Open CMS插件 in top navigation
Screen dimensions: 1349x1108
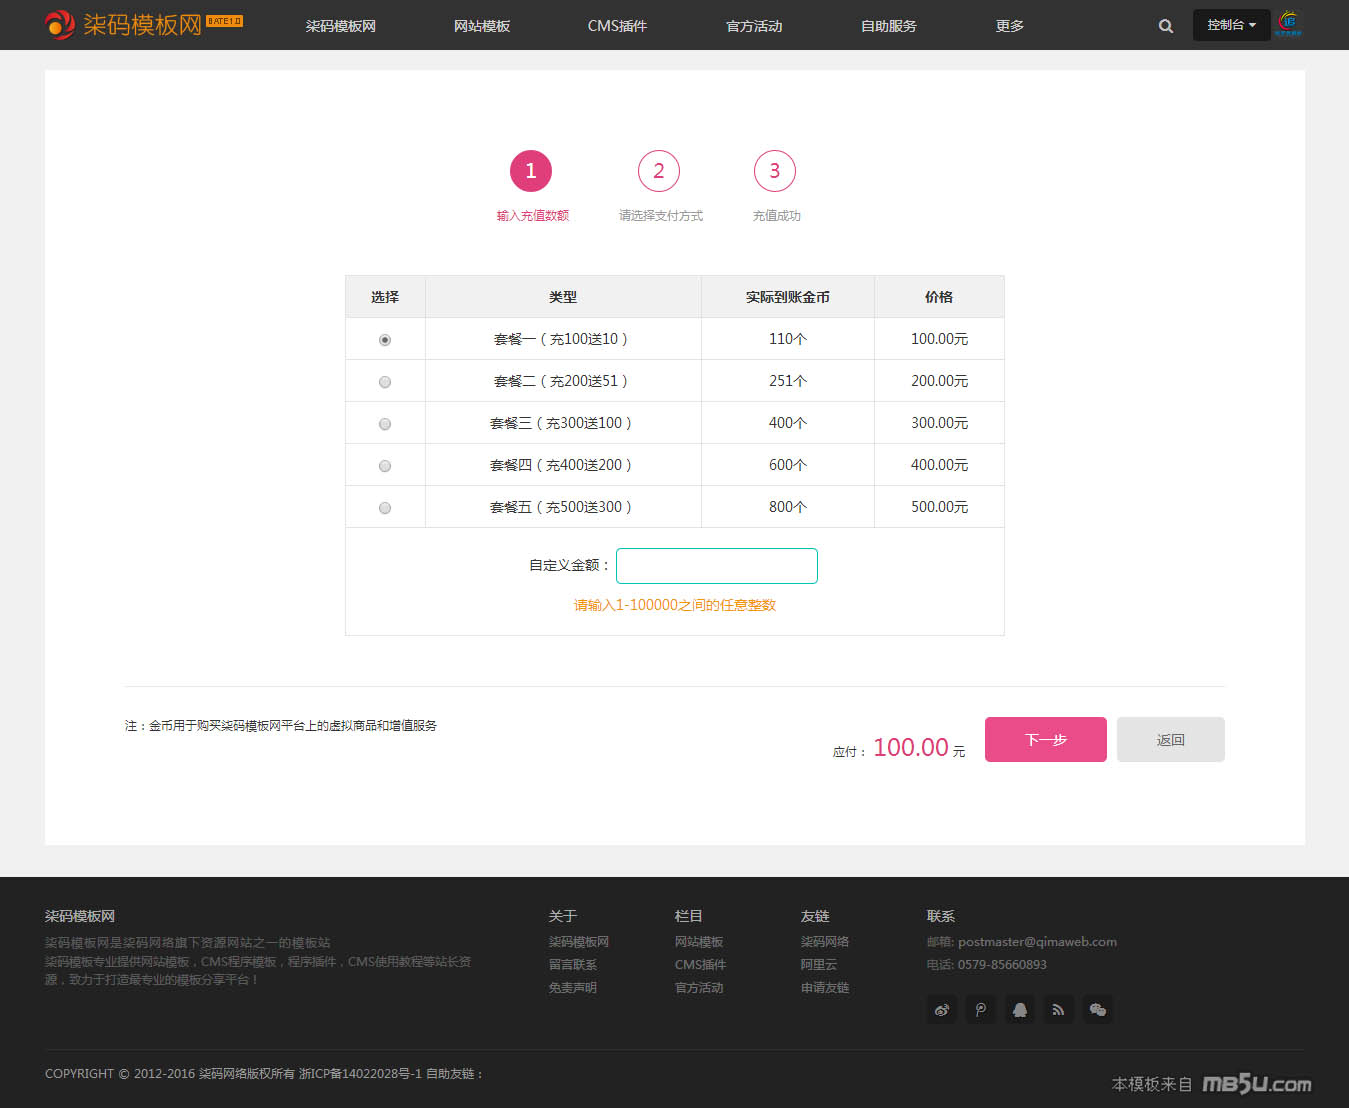coord(617,26)
